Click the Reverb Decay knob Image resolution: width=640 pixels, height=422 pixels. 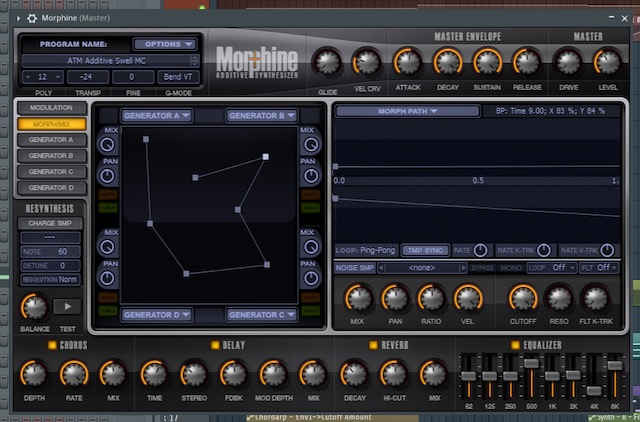[x=354, y=374]
